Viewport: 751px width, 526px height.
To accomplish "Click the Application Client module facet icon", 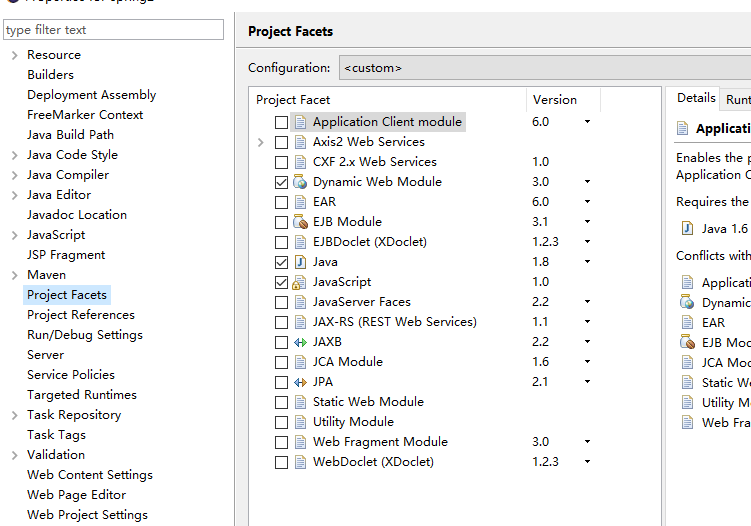I will (300, 122).
